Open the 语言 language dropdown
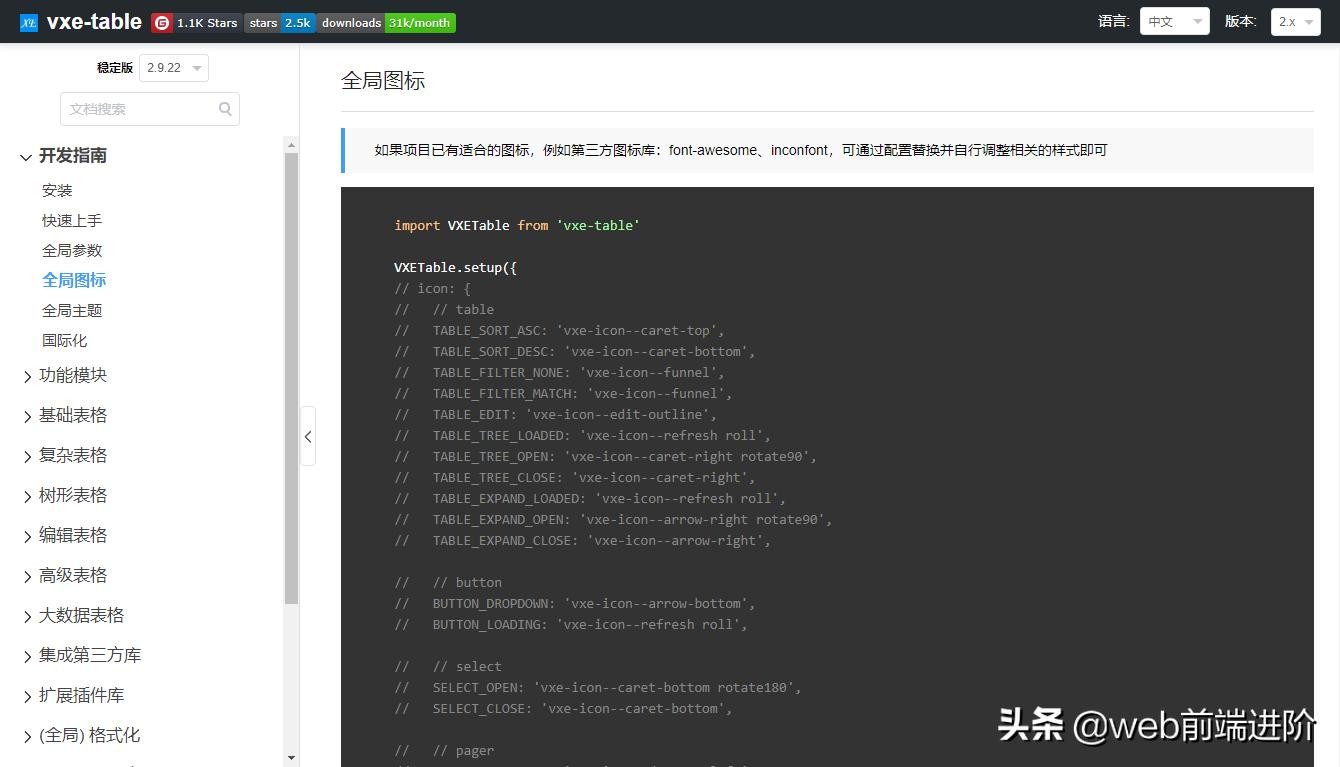 [x=1174, y=21]
